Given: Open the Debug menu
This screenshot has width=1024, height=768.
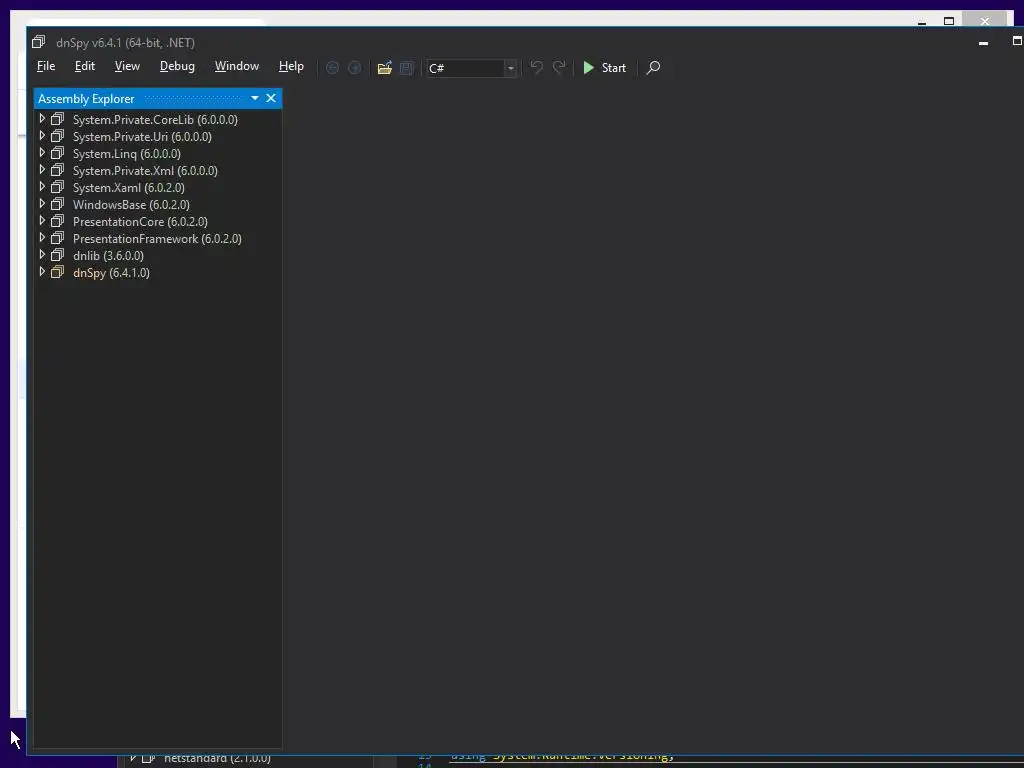Looking at the screenshot, I should (177, 67).
